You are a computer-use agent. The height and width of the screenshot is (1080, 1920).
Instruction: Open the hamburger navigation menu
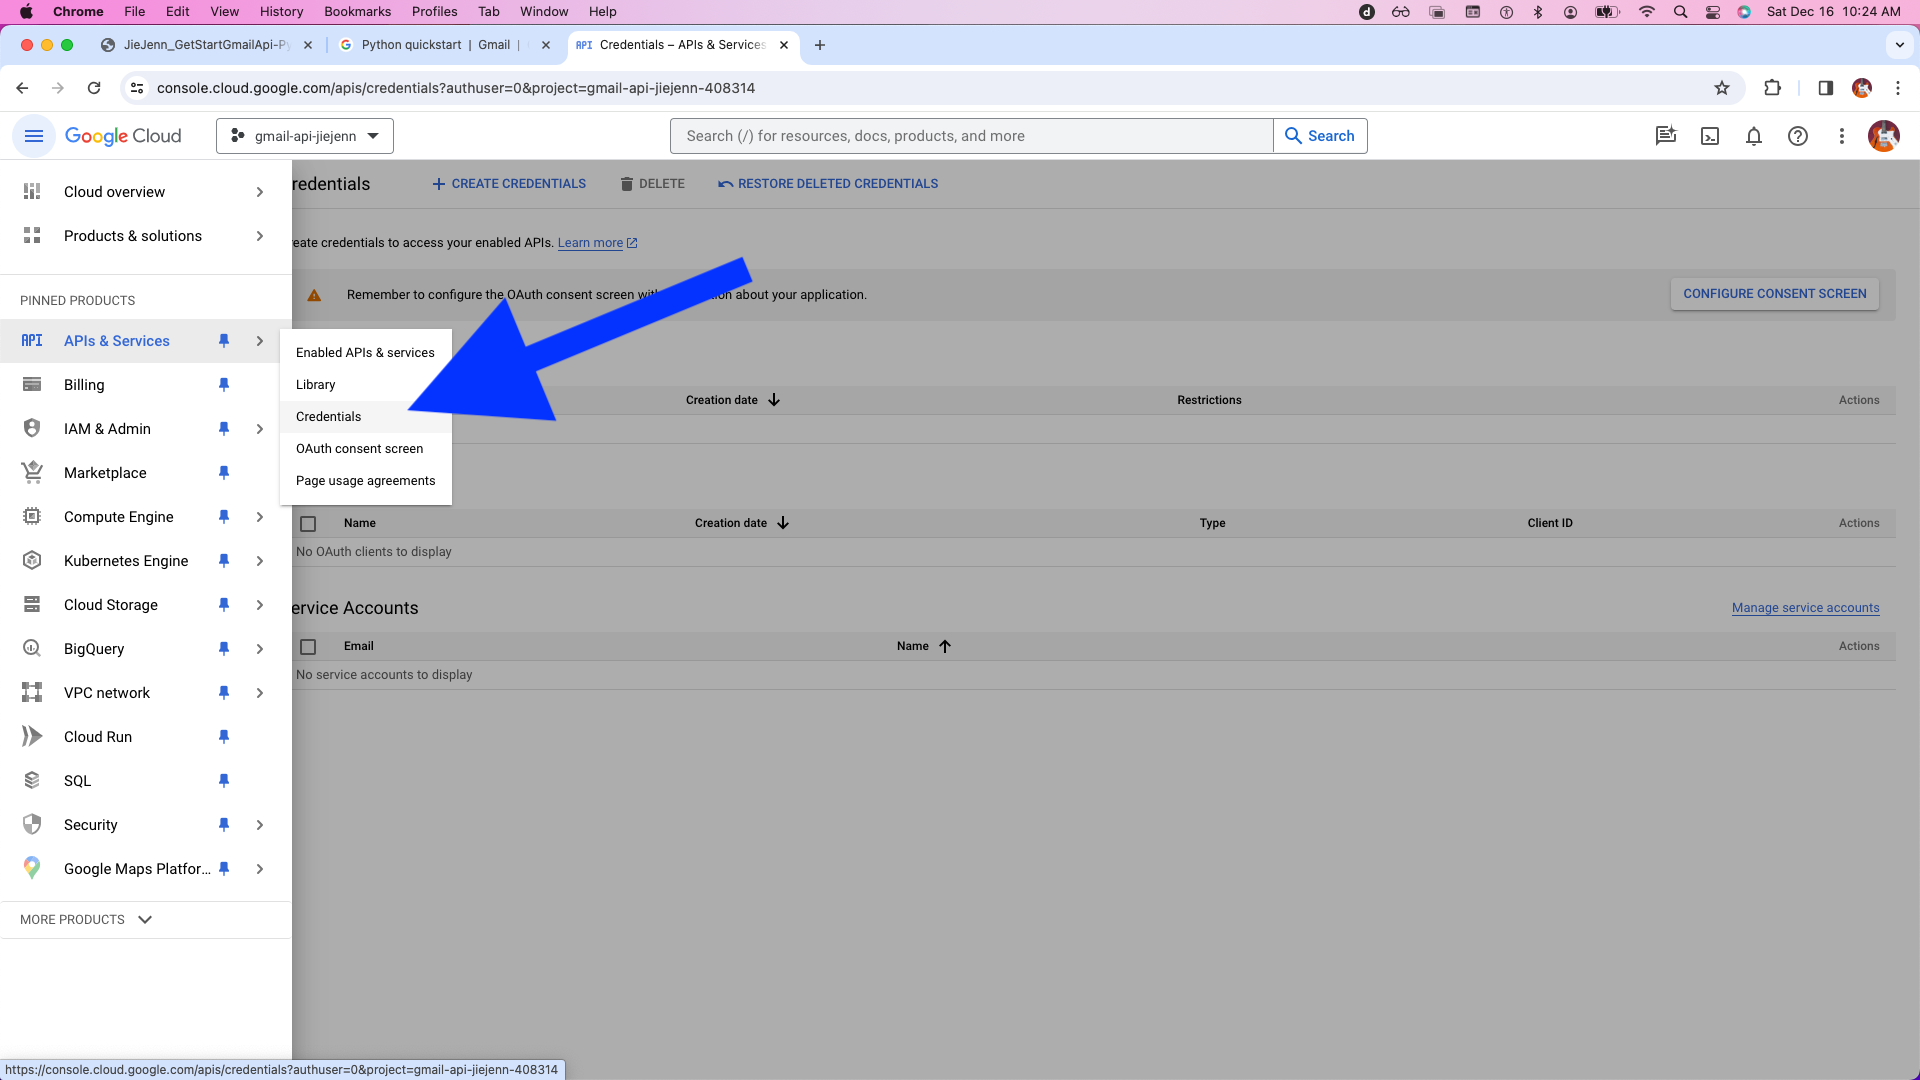click(33, 136)
